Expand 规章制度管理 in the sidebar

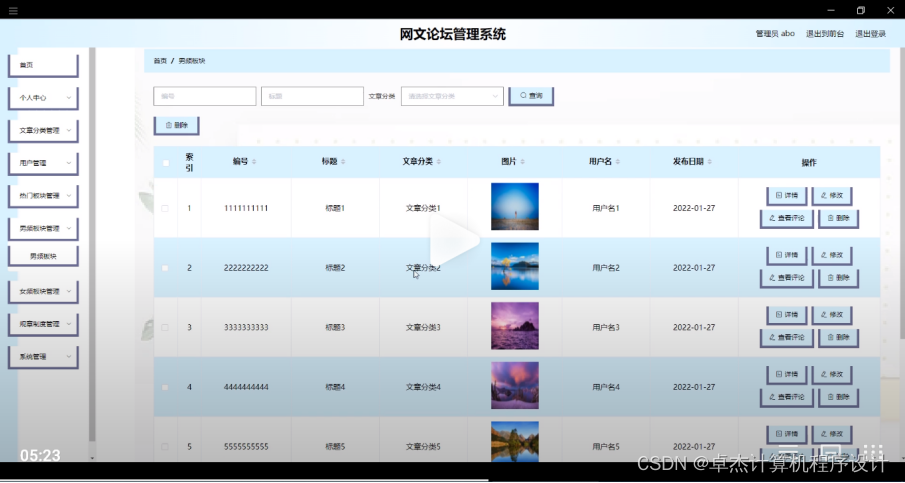pyautogui.click(x=43, y=324)
